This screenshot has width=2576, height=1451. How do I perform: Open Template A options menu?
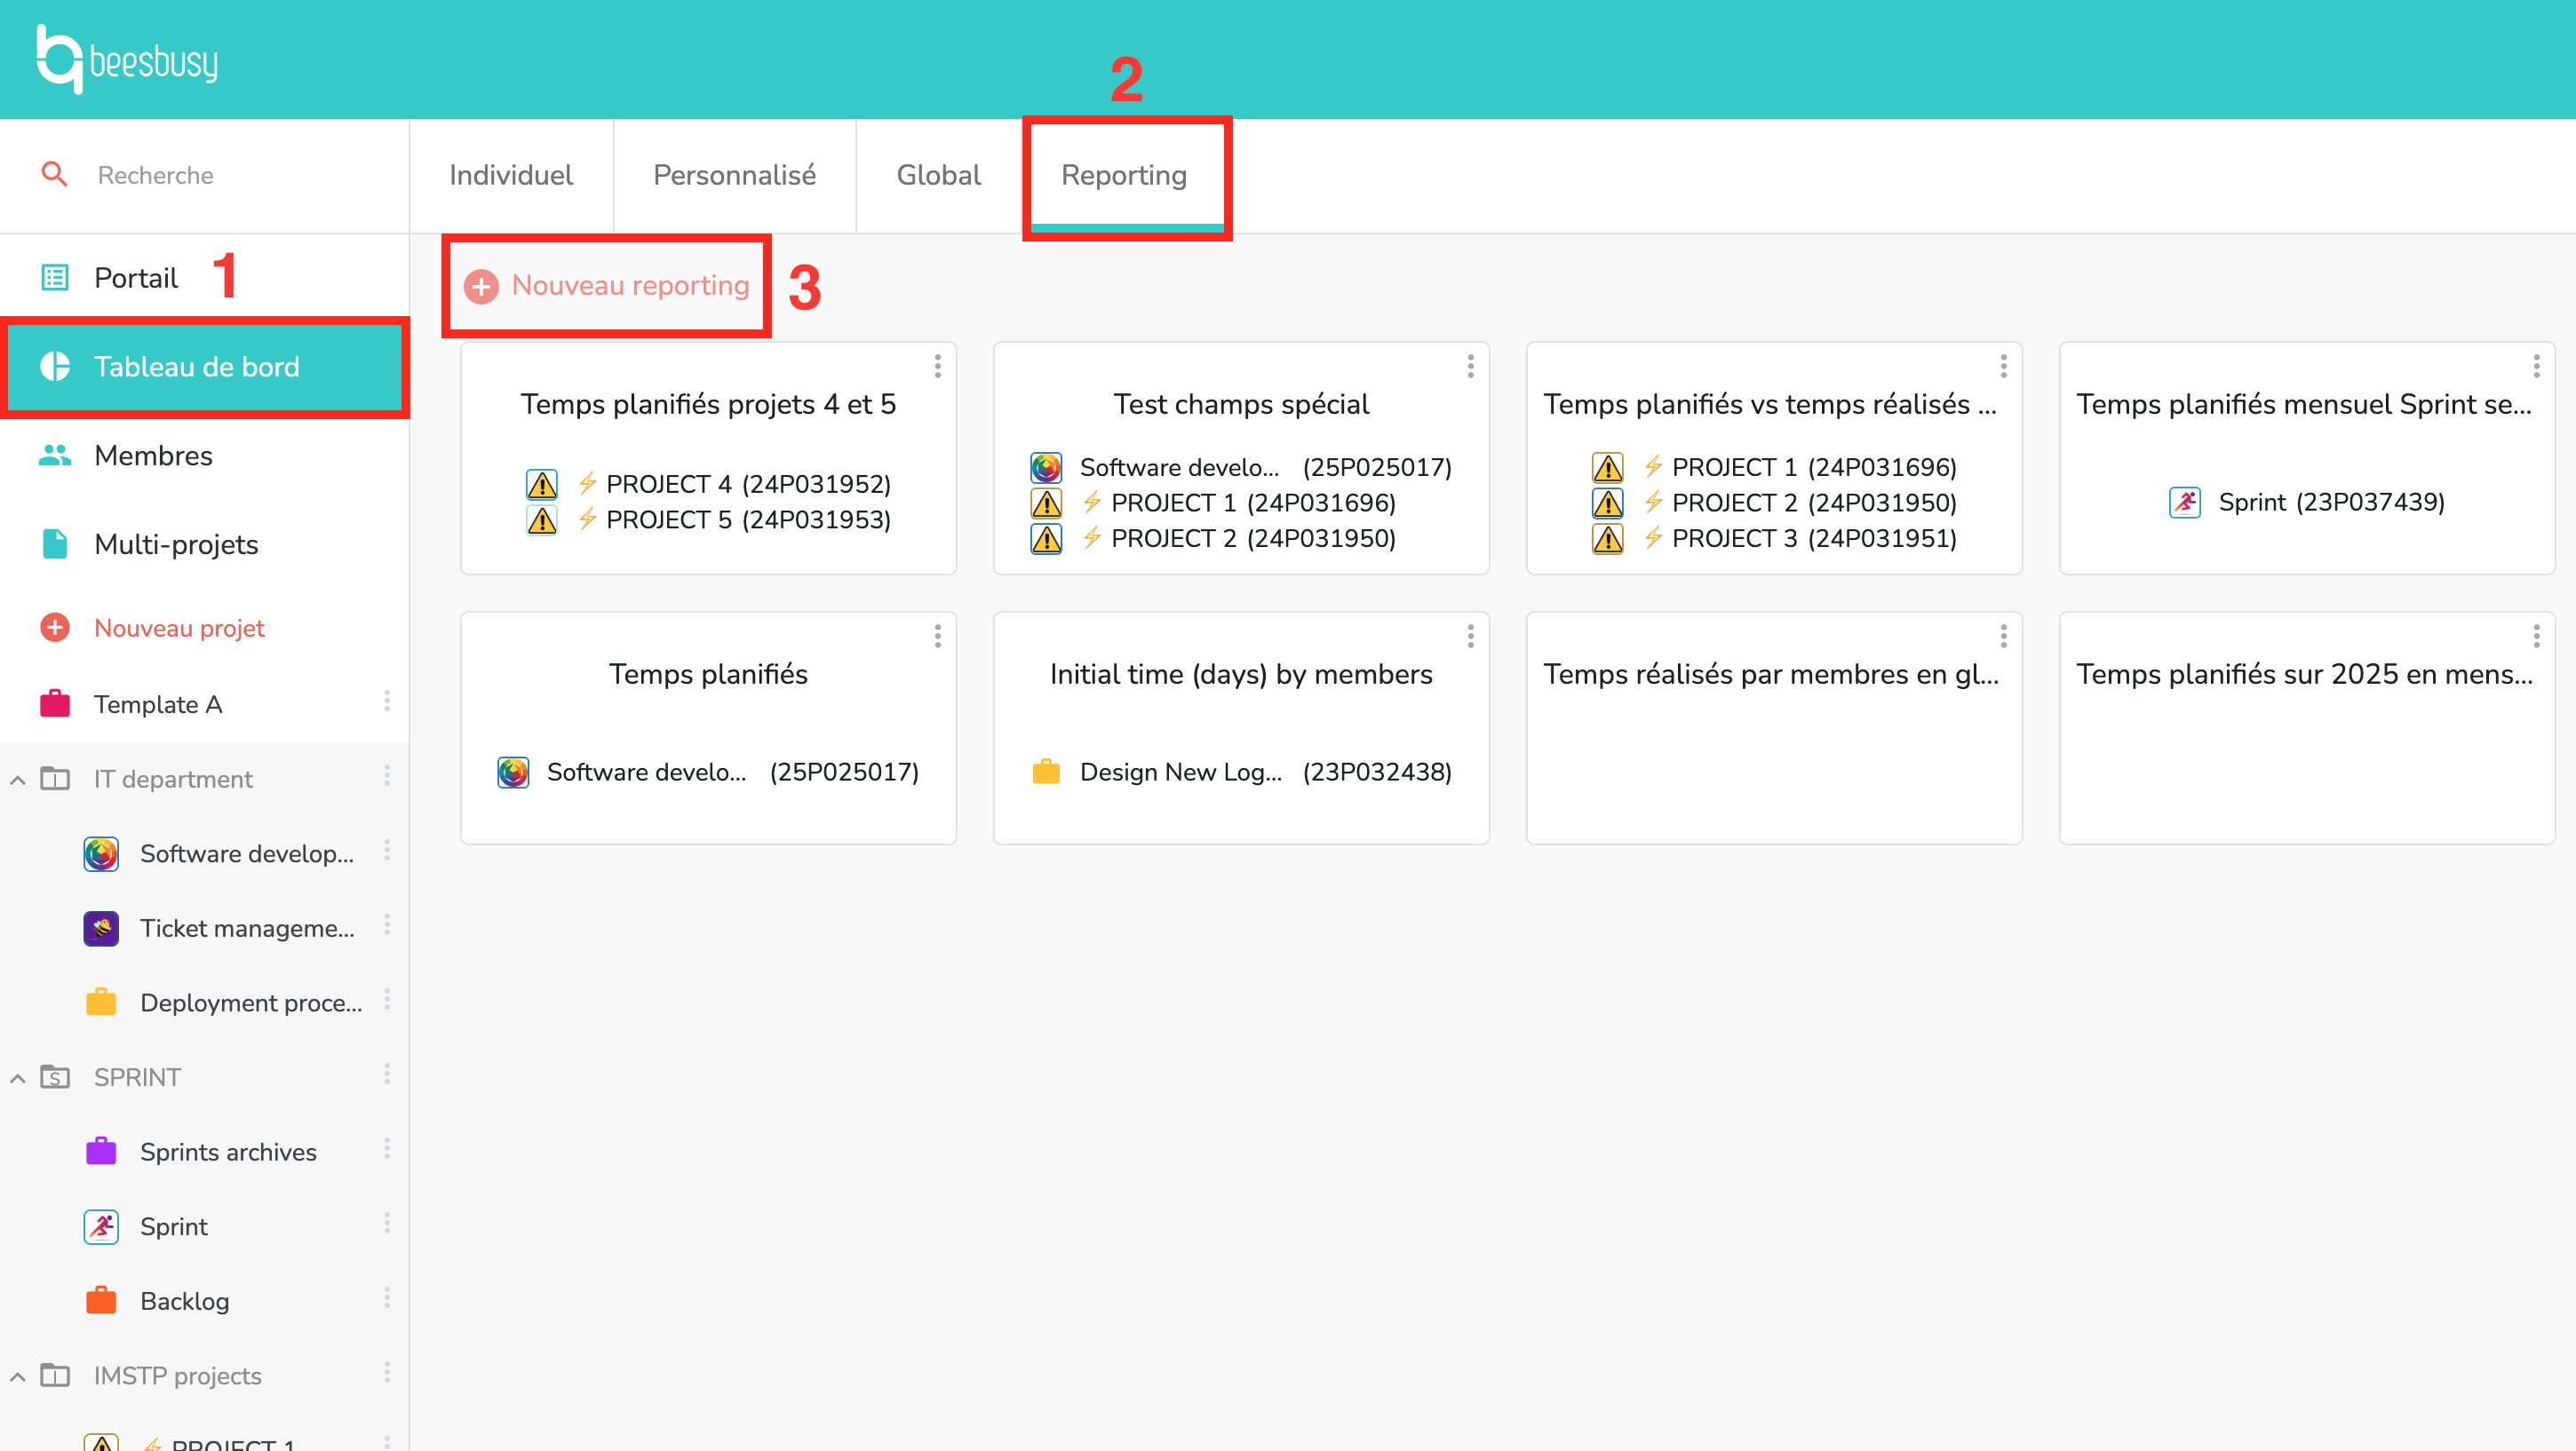point(387,702)
